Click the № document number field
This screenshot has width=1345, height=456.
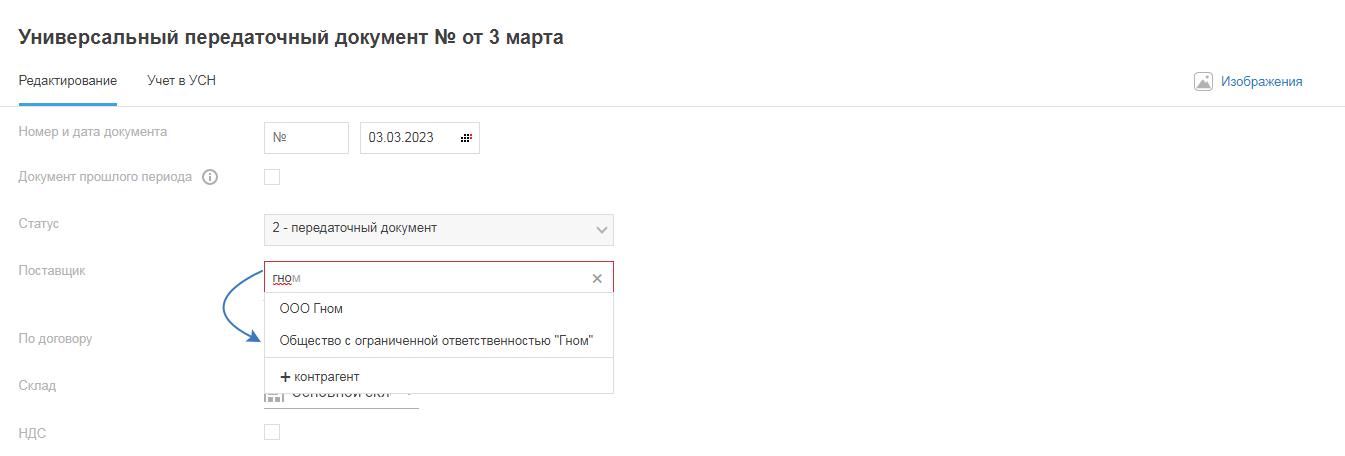[x=306, y=138]
